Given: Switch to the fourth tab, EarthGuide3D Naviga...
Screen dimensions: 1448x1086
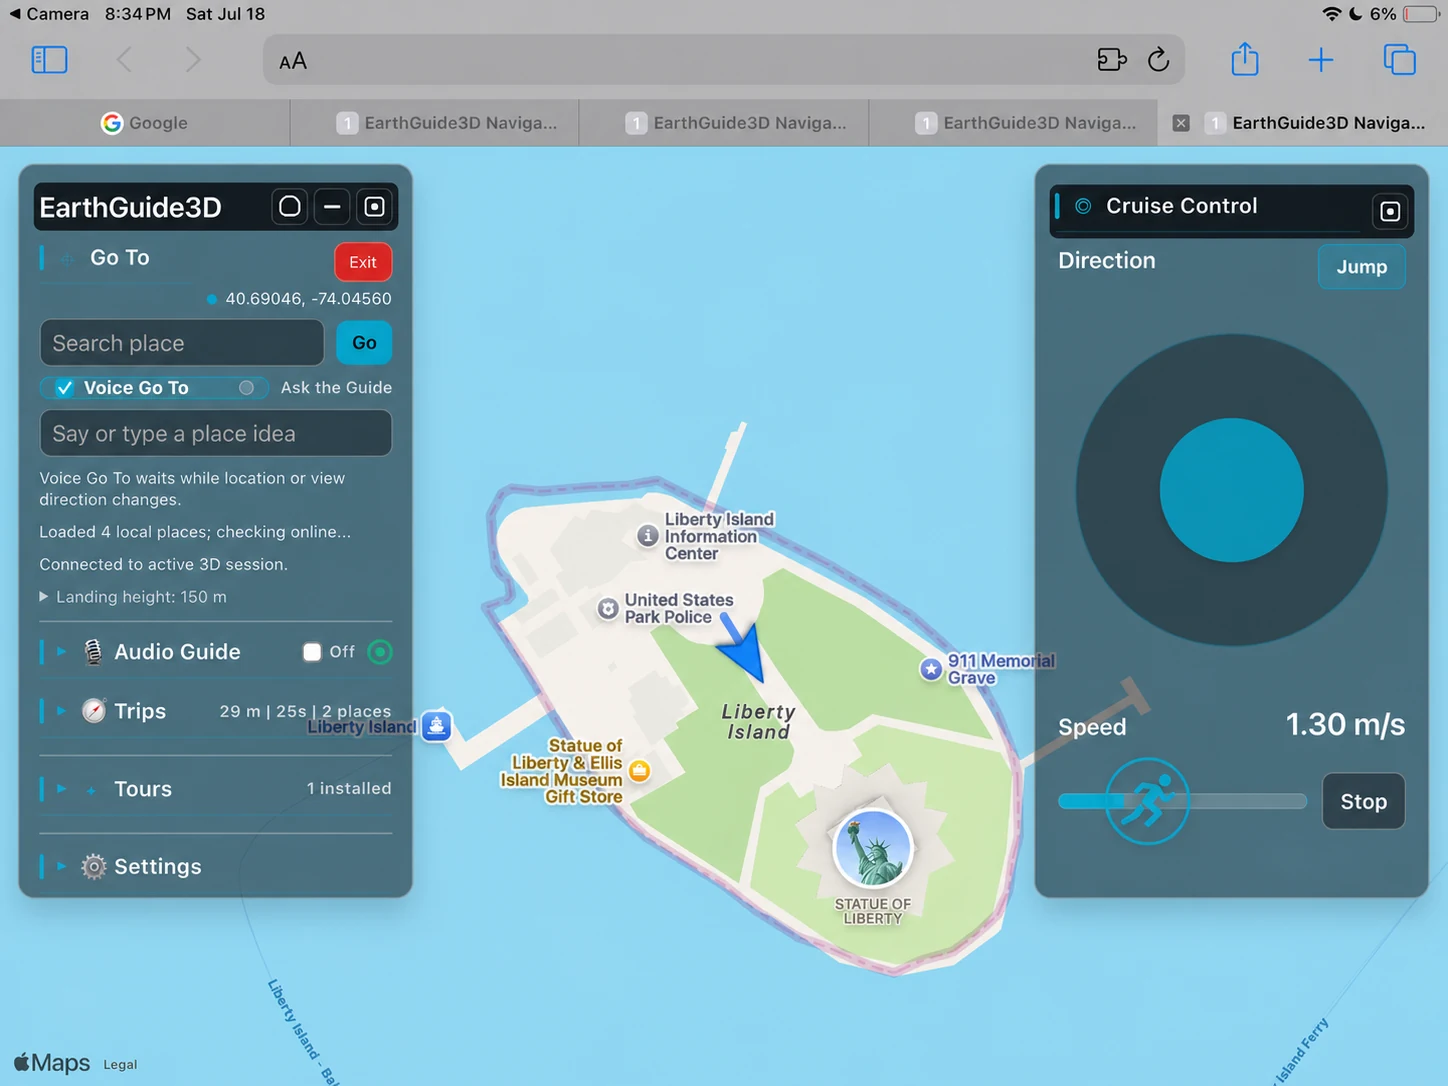Looking at the screenshot, I should pyautogui.click(x=1014, y=123).
